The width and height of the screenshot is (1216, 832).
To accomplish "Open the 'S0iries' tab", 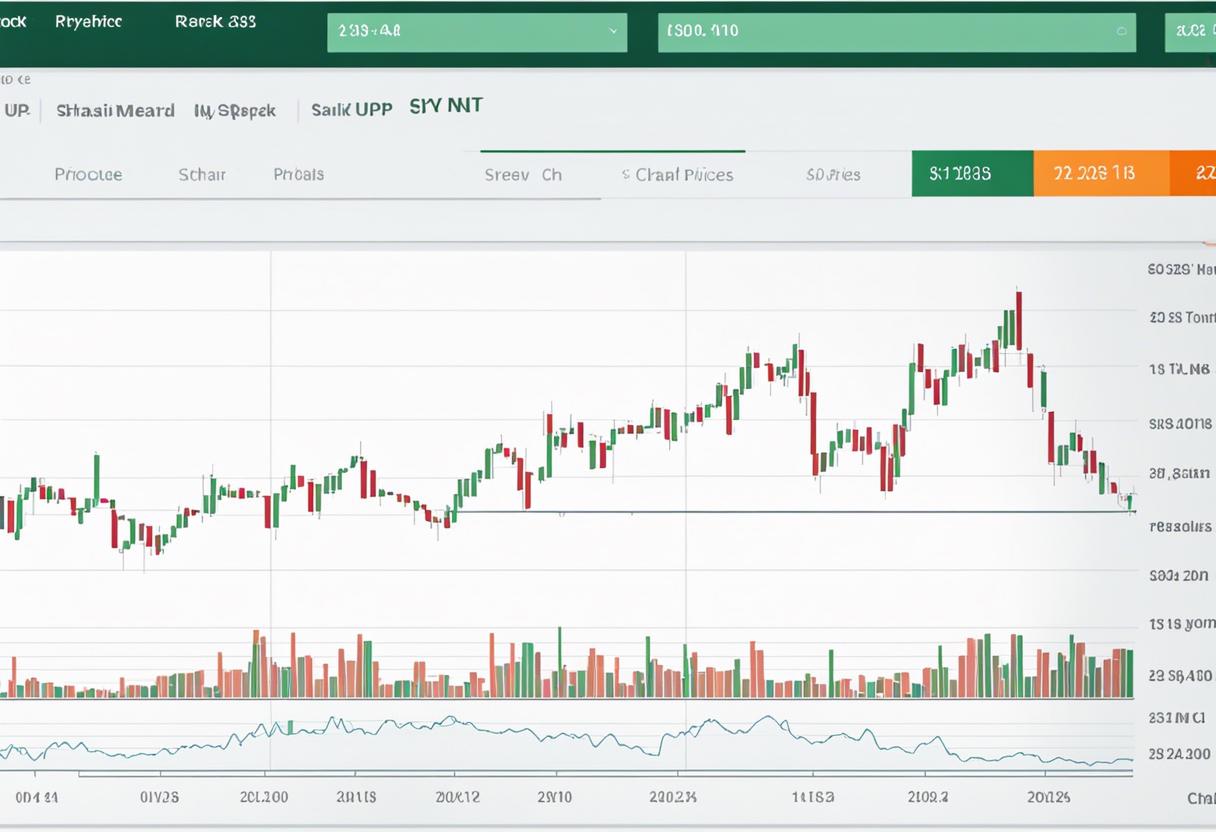I will (833, 175).
